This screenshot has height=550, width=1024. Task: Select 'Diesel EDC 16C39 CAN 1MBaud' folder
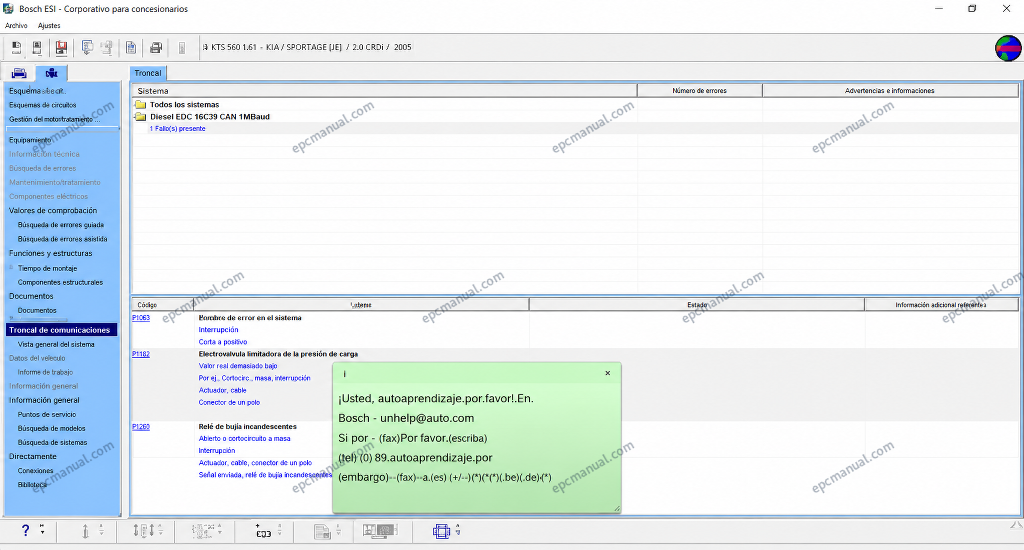[209, 117]
